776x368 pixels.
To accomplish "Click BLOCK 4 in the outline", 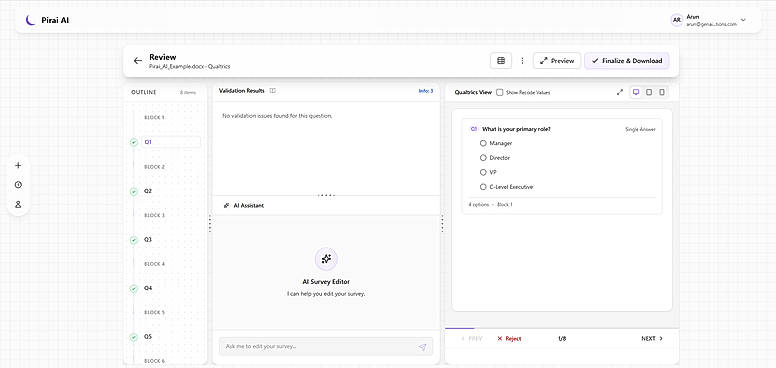I will pyautogui.click(x=154, y=264).
